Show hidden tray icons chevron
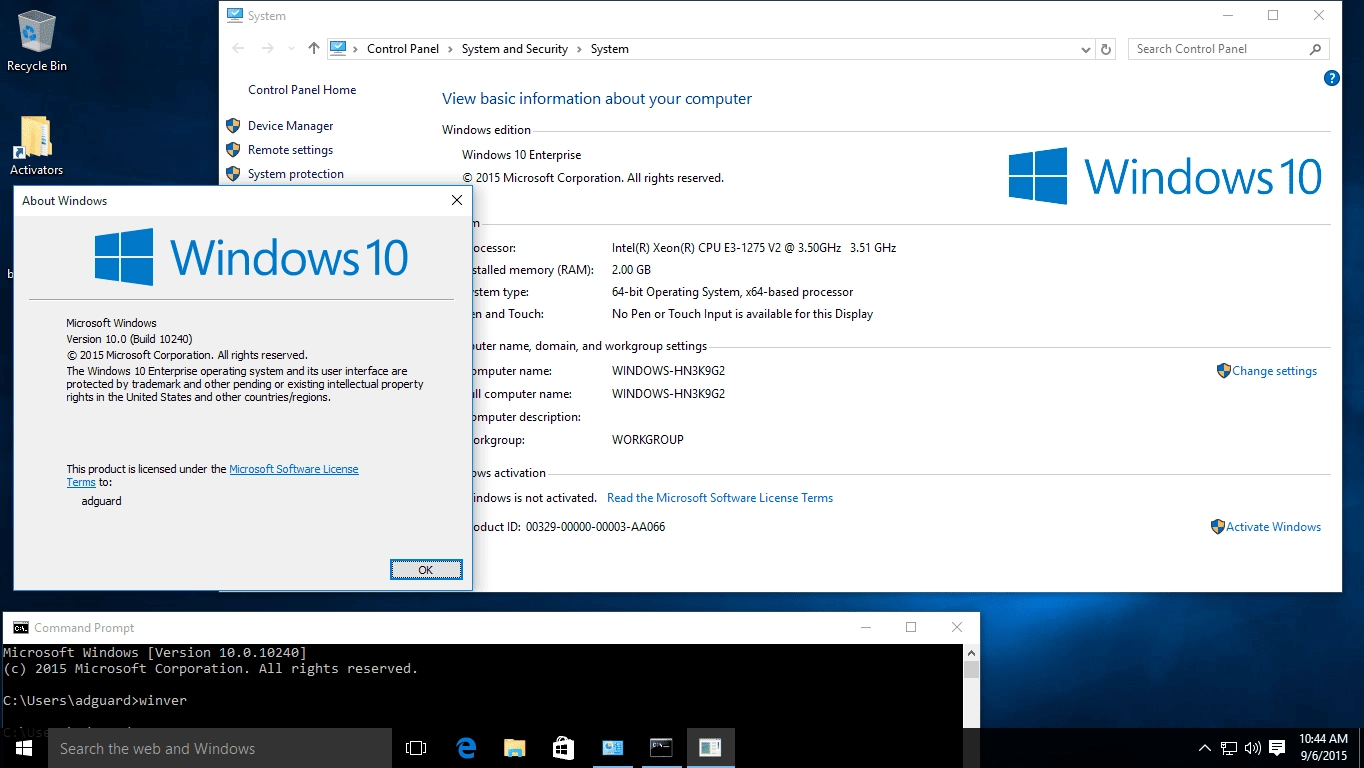 [1205, 748]
